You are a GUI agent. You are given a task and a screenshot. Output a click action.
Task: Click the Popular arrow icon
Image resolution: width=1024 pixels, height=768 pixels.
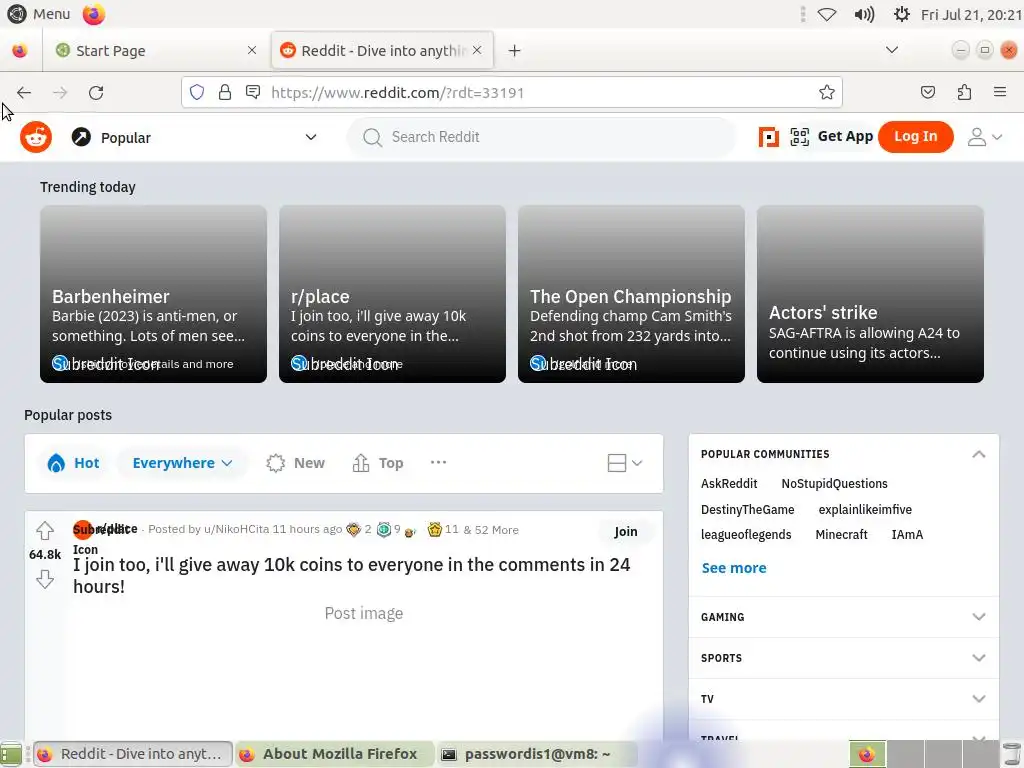(x=81, y=137)
